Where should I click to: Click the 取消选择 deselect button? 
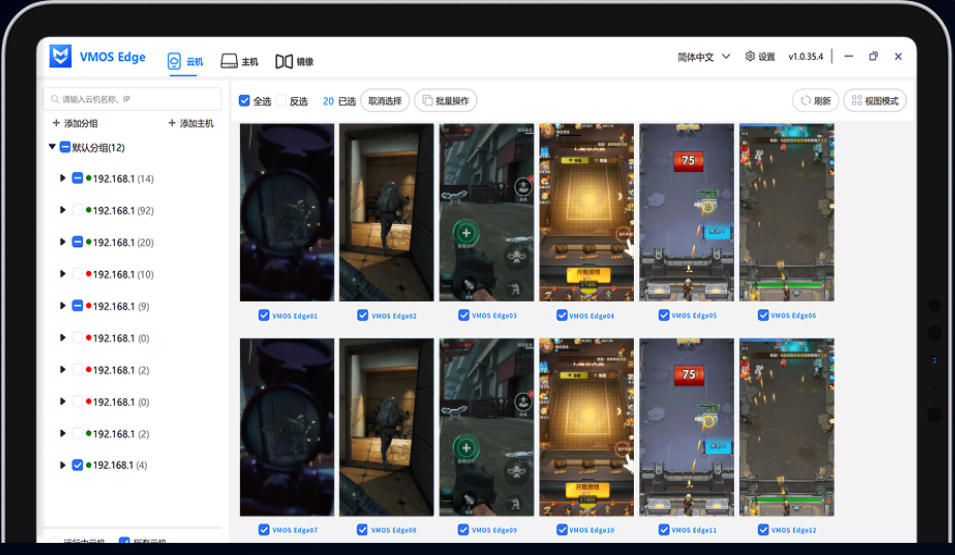pyautogui.click(x=385, y=101)
